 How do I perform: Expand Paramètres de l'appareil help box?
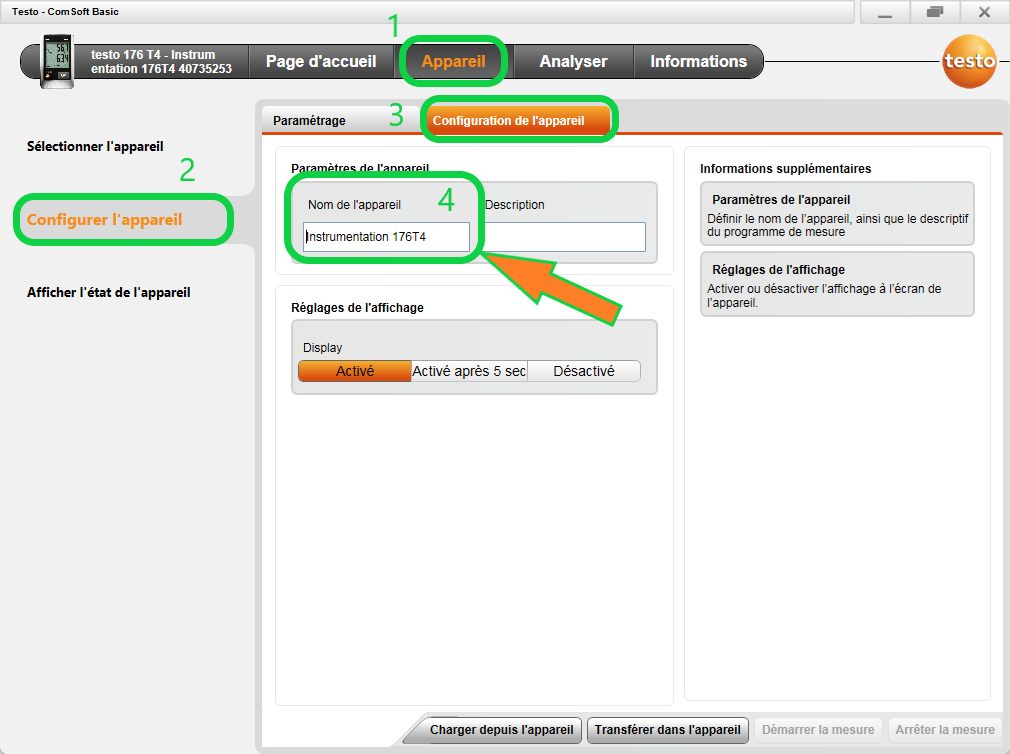coord(837,214)
